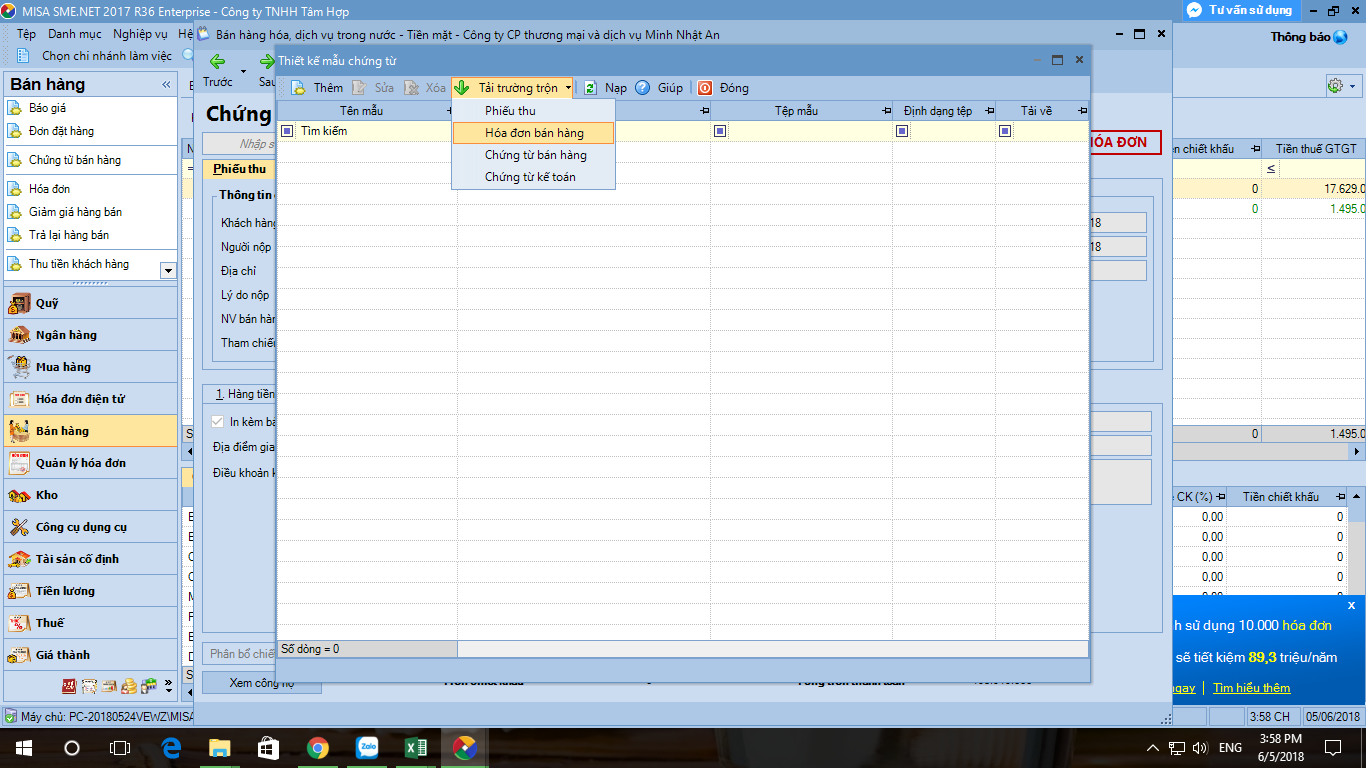Image resolution: width=1366 pixels, height=768 pixels.
Task: Collapse the Bán hàng sidebar panel chevron
Action: 166,85
